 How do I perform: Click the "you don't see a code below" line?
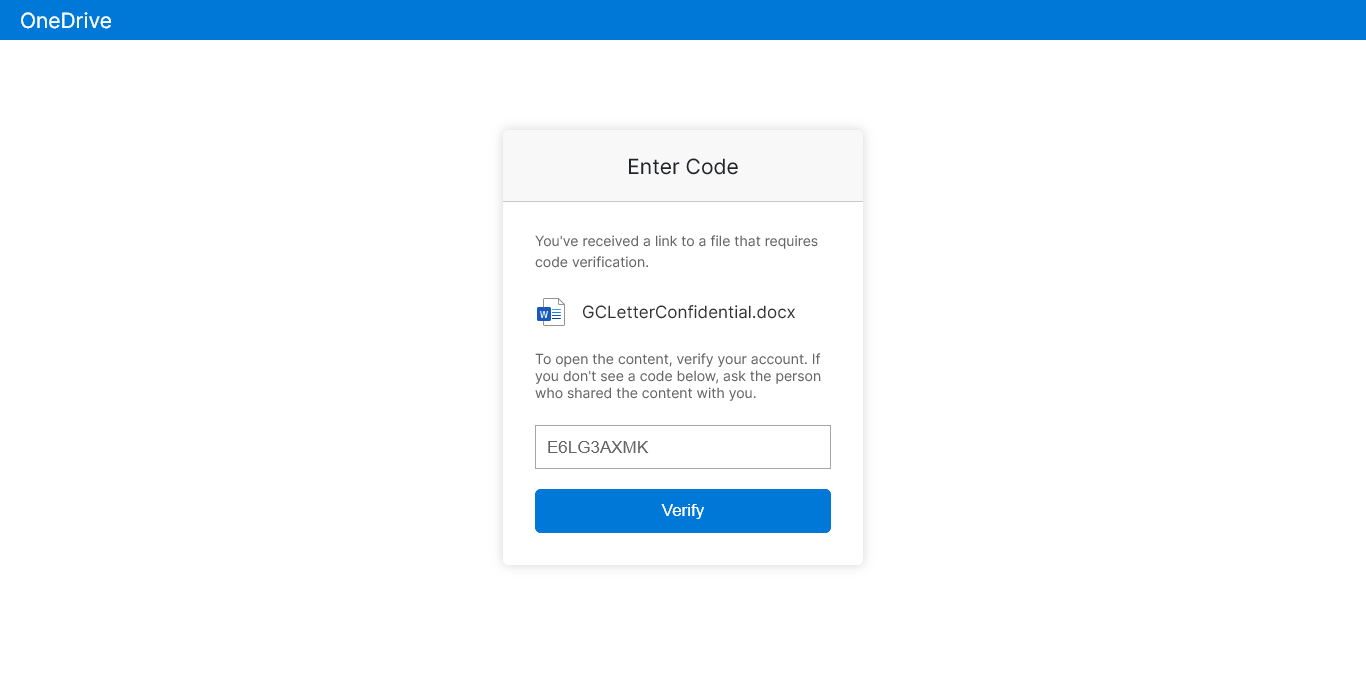coord(678,376)
